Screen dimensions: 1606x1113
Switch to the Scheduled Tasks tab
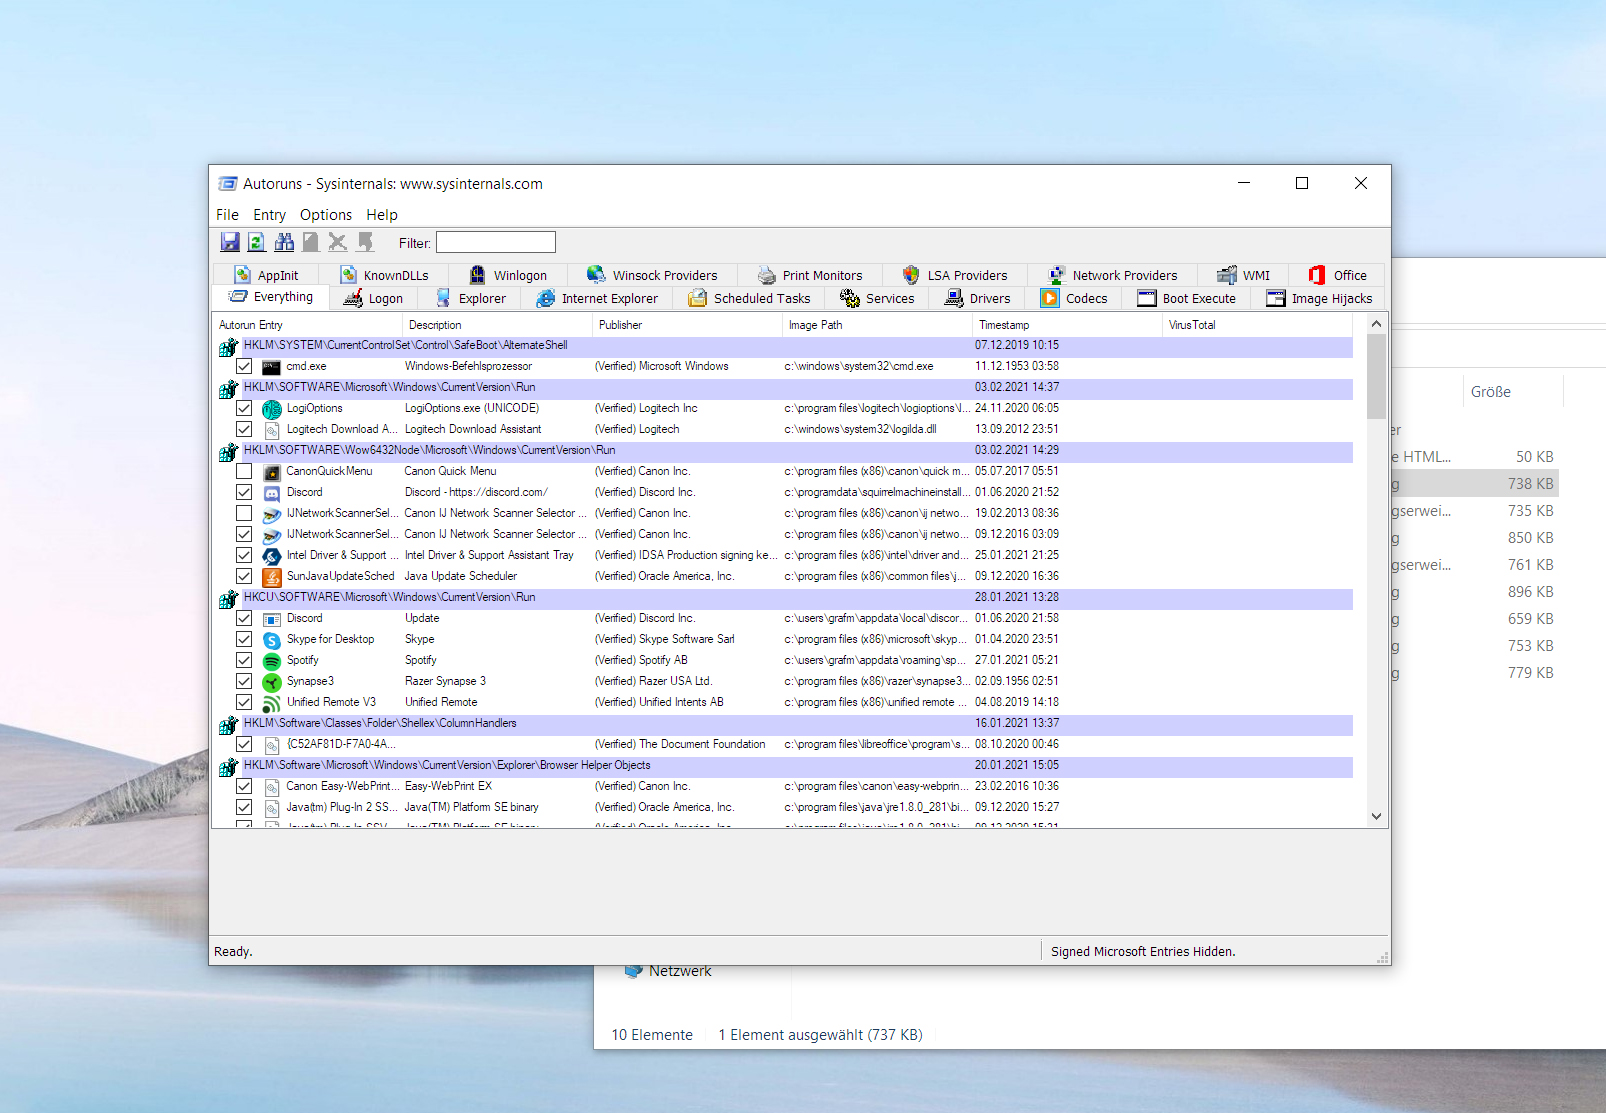pos(749,299)
